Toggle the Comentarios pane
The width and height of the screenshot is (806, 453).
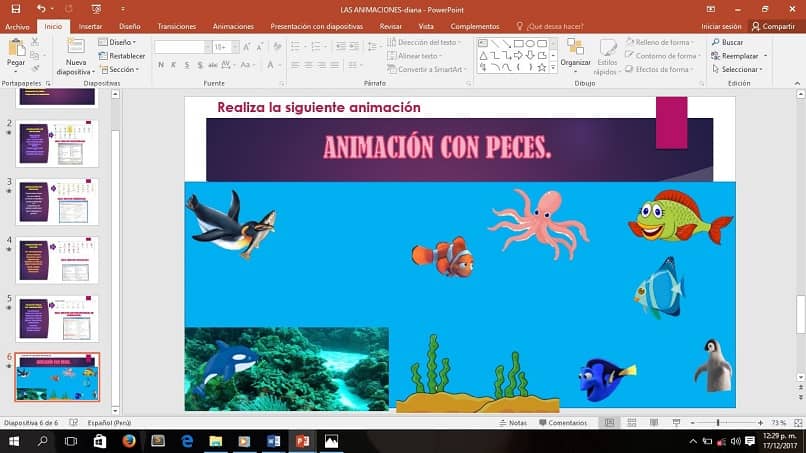tap(563, 423)
